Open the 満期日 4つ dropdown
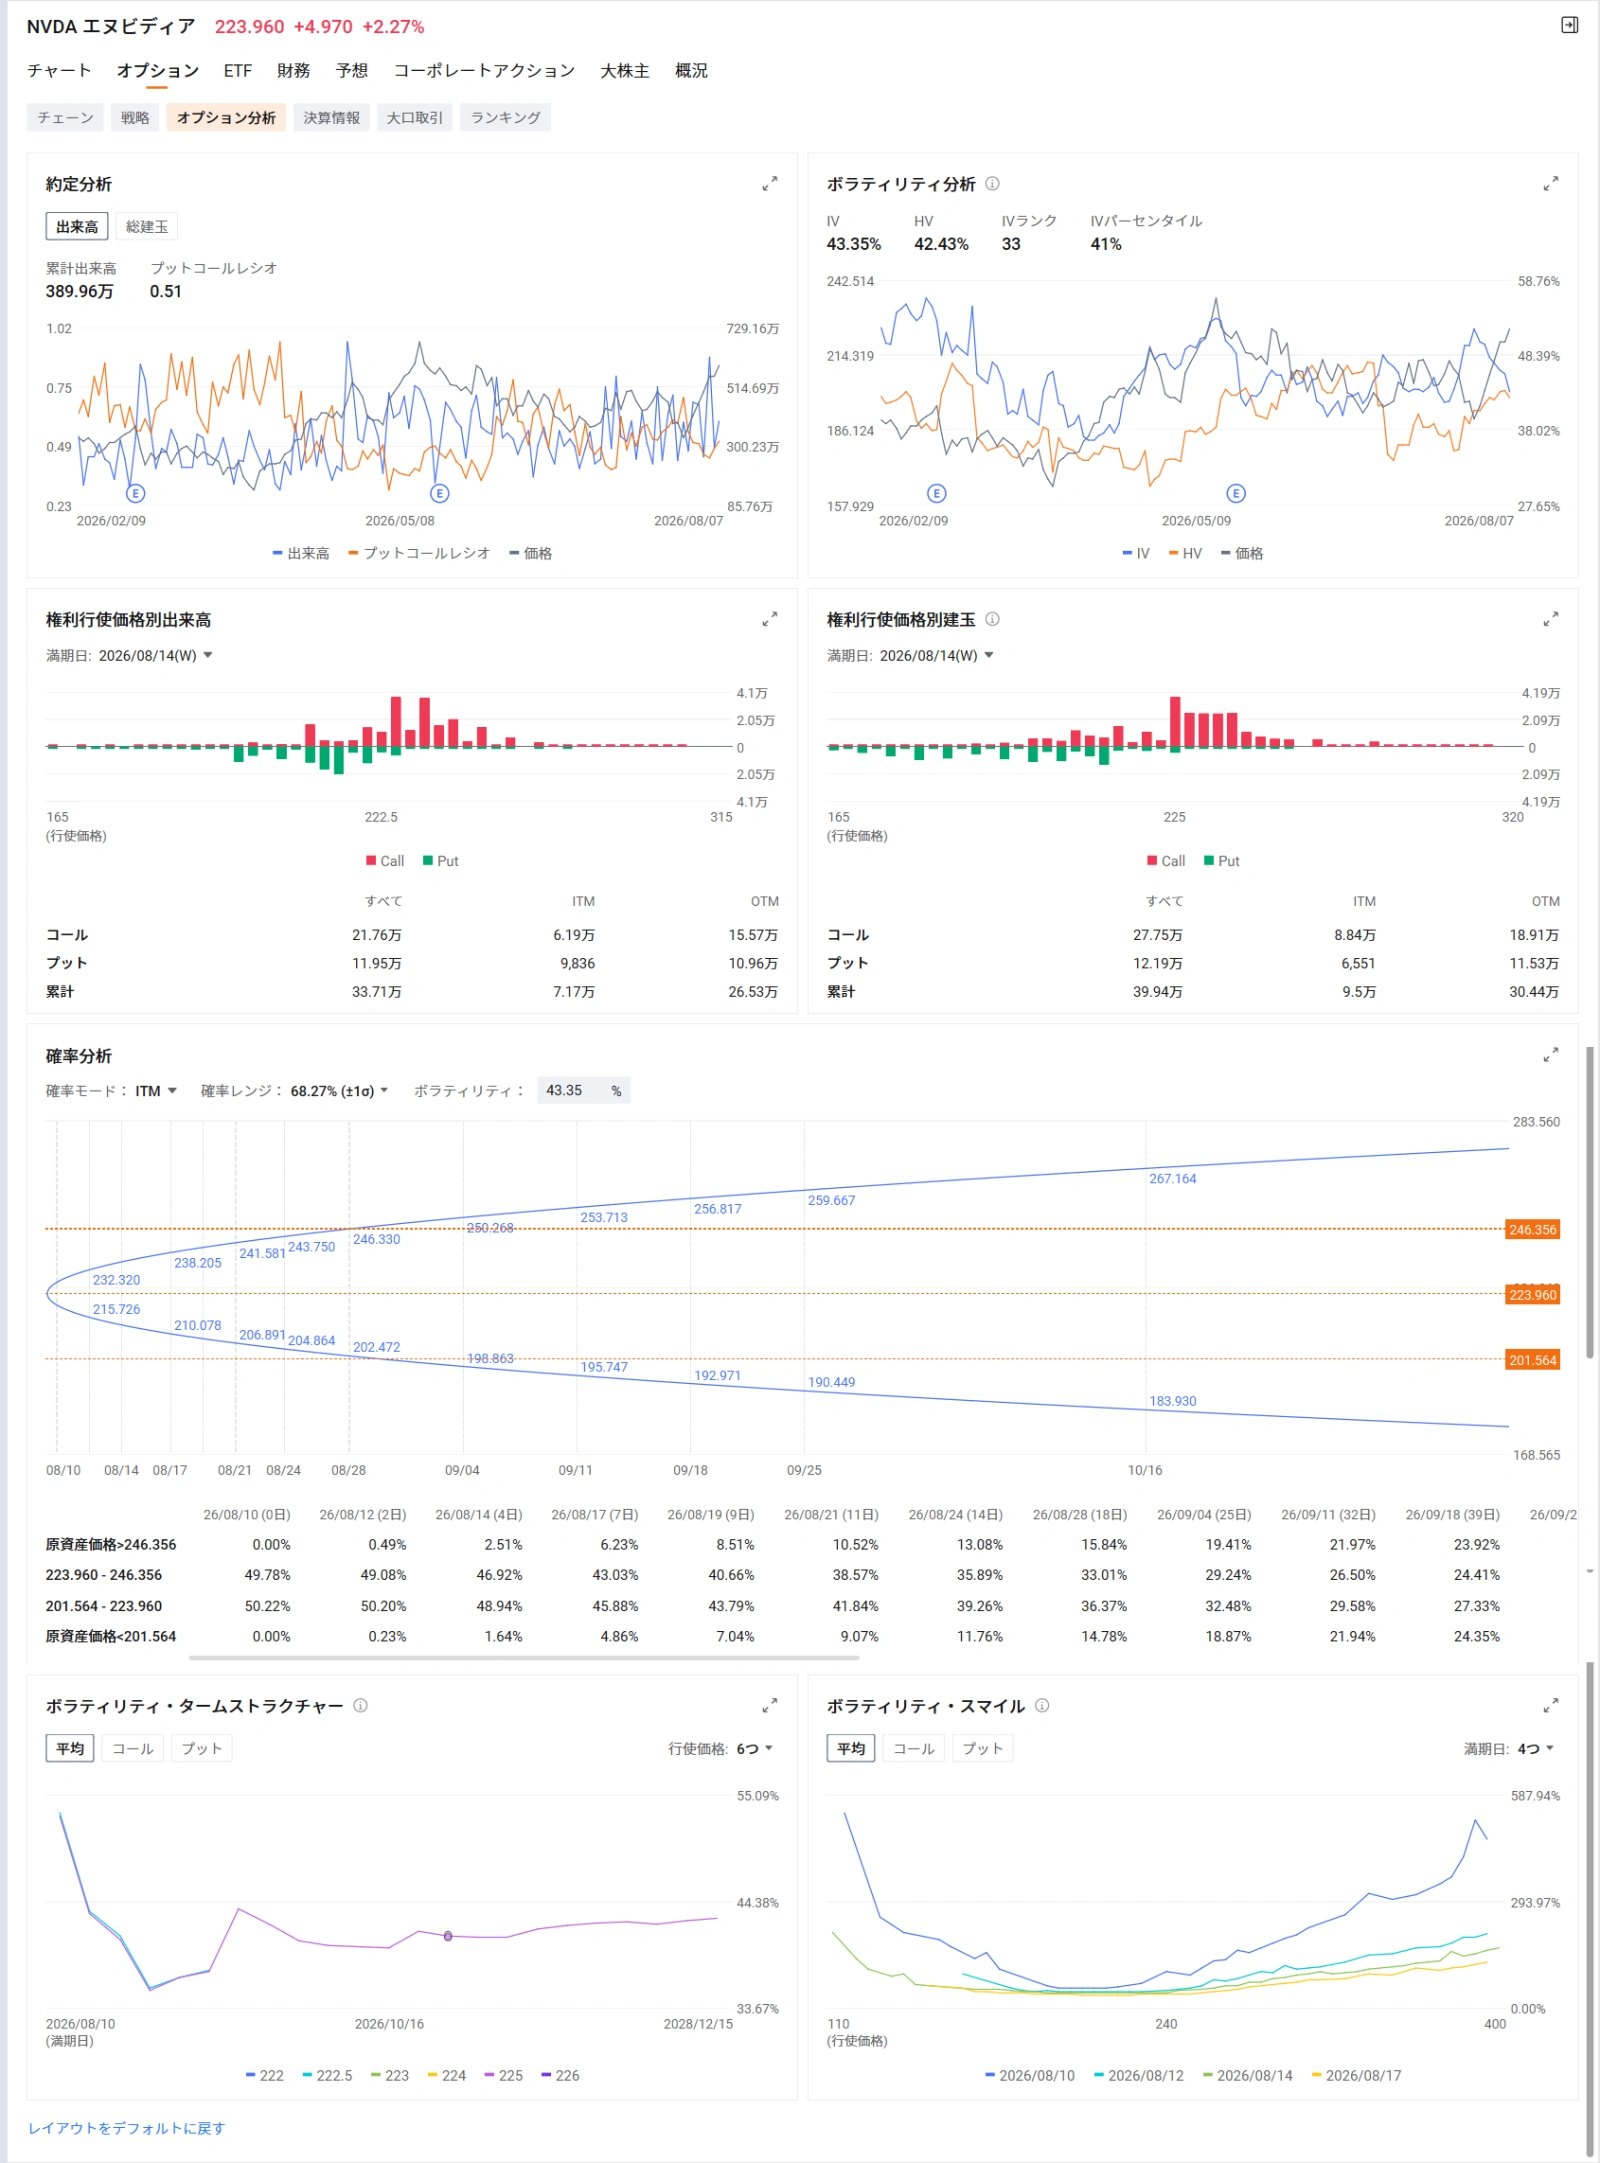Image resolution: width=1600 pixels, height=2163 pixels. 1536,1749
